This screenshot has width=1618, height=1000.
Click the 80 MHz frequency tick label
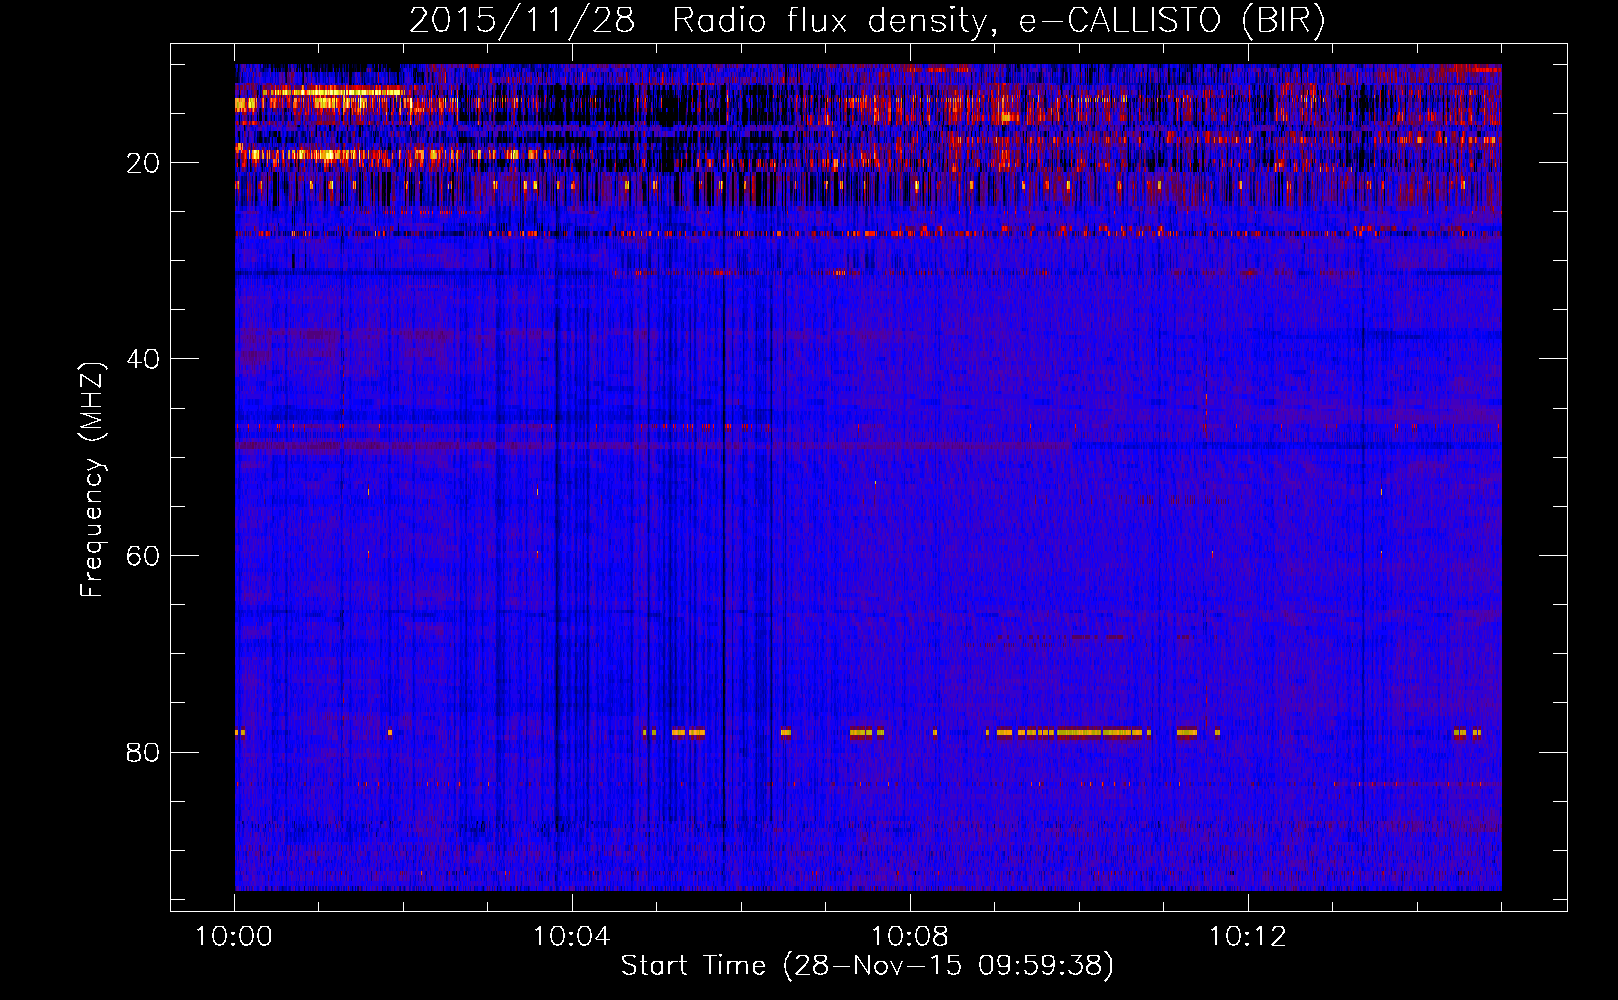pos(143,752)
